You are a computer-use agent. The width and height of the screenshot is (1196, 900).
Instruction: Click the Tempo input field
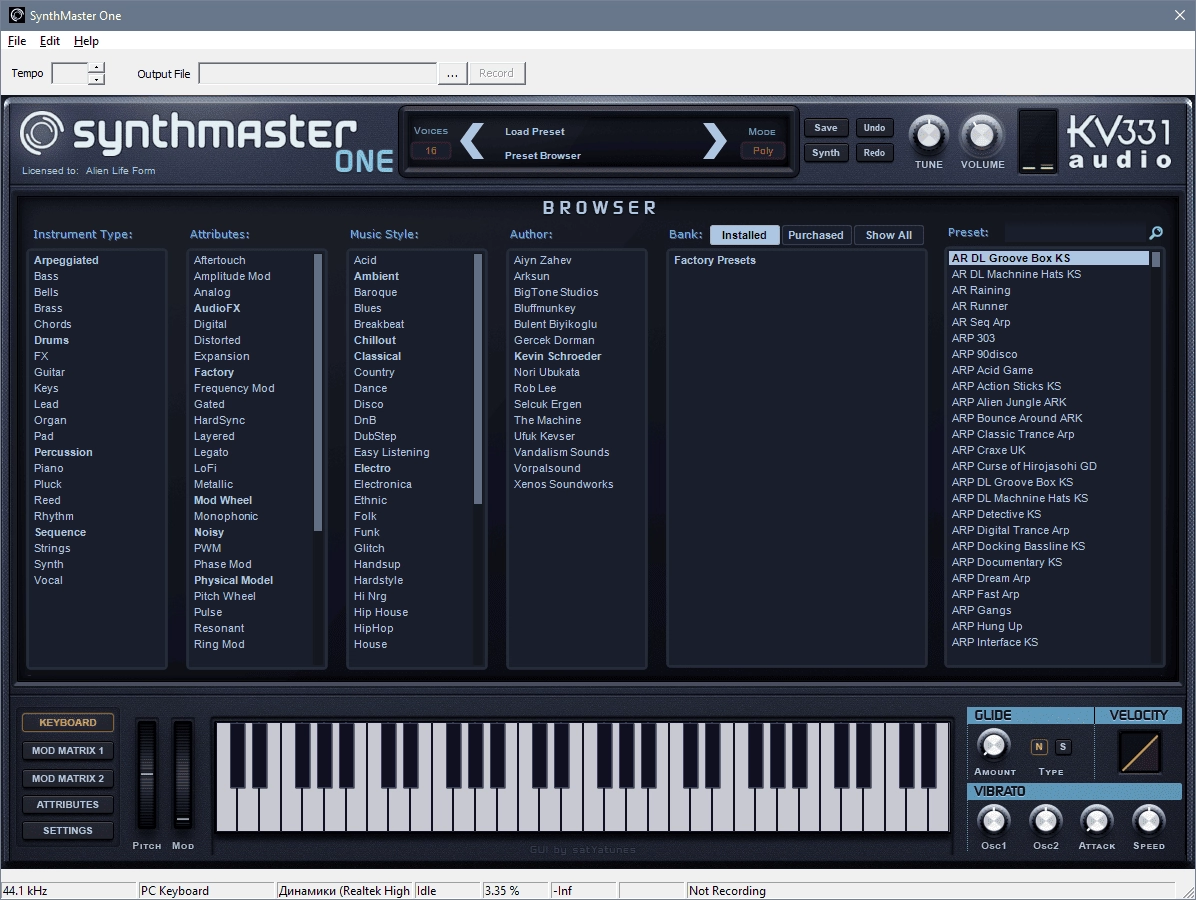[69, 73]
